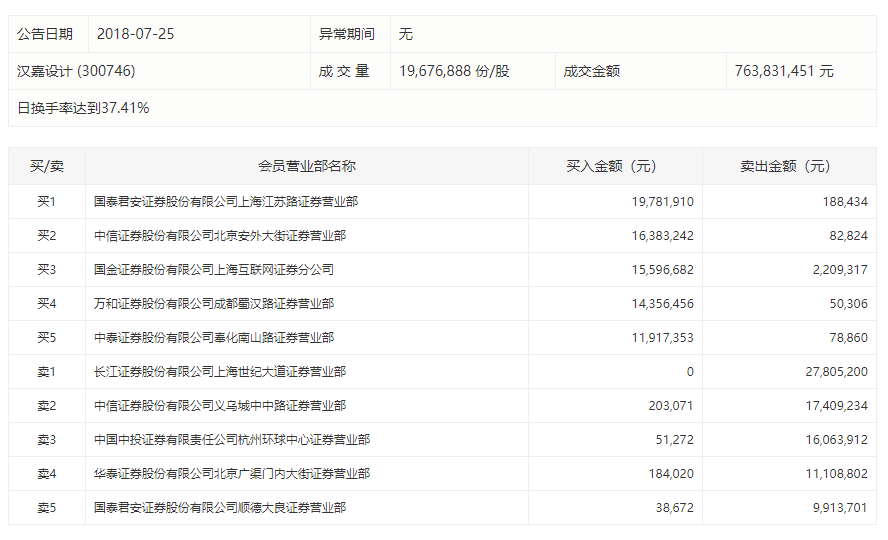Open 国金证券 上海互联网证券分公司 entry

(x=214, y=270)
